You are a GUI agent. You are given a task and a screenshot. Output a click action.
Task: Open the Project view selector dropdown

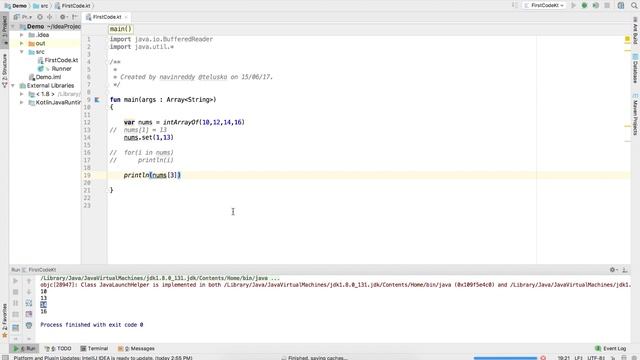(23, 17)
